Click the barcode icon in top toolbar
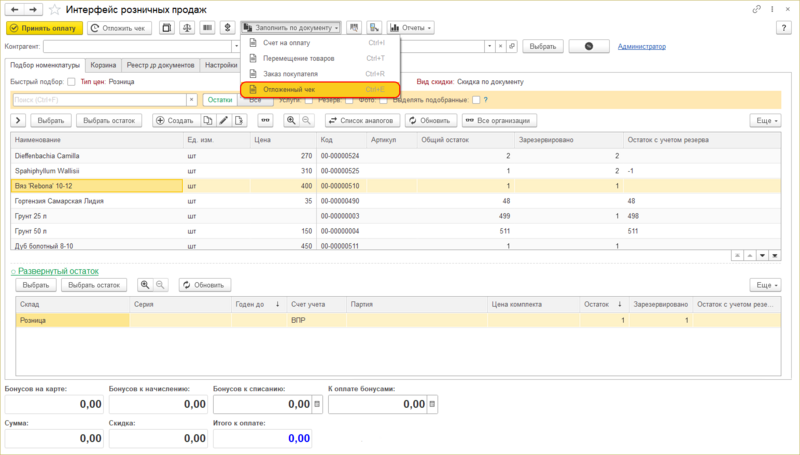The width and height of the screenshot is (800, 455). [208, 28]
